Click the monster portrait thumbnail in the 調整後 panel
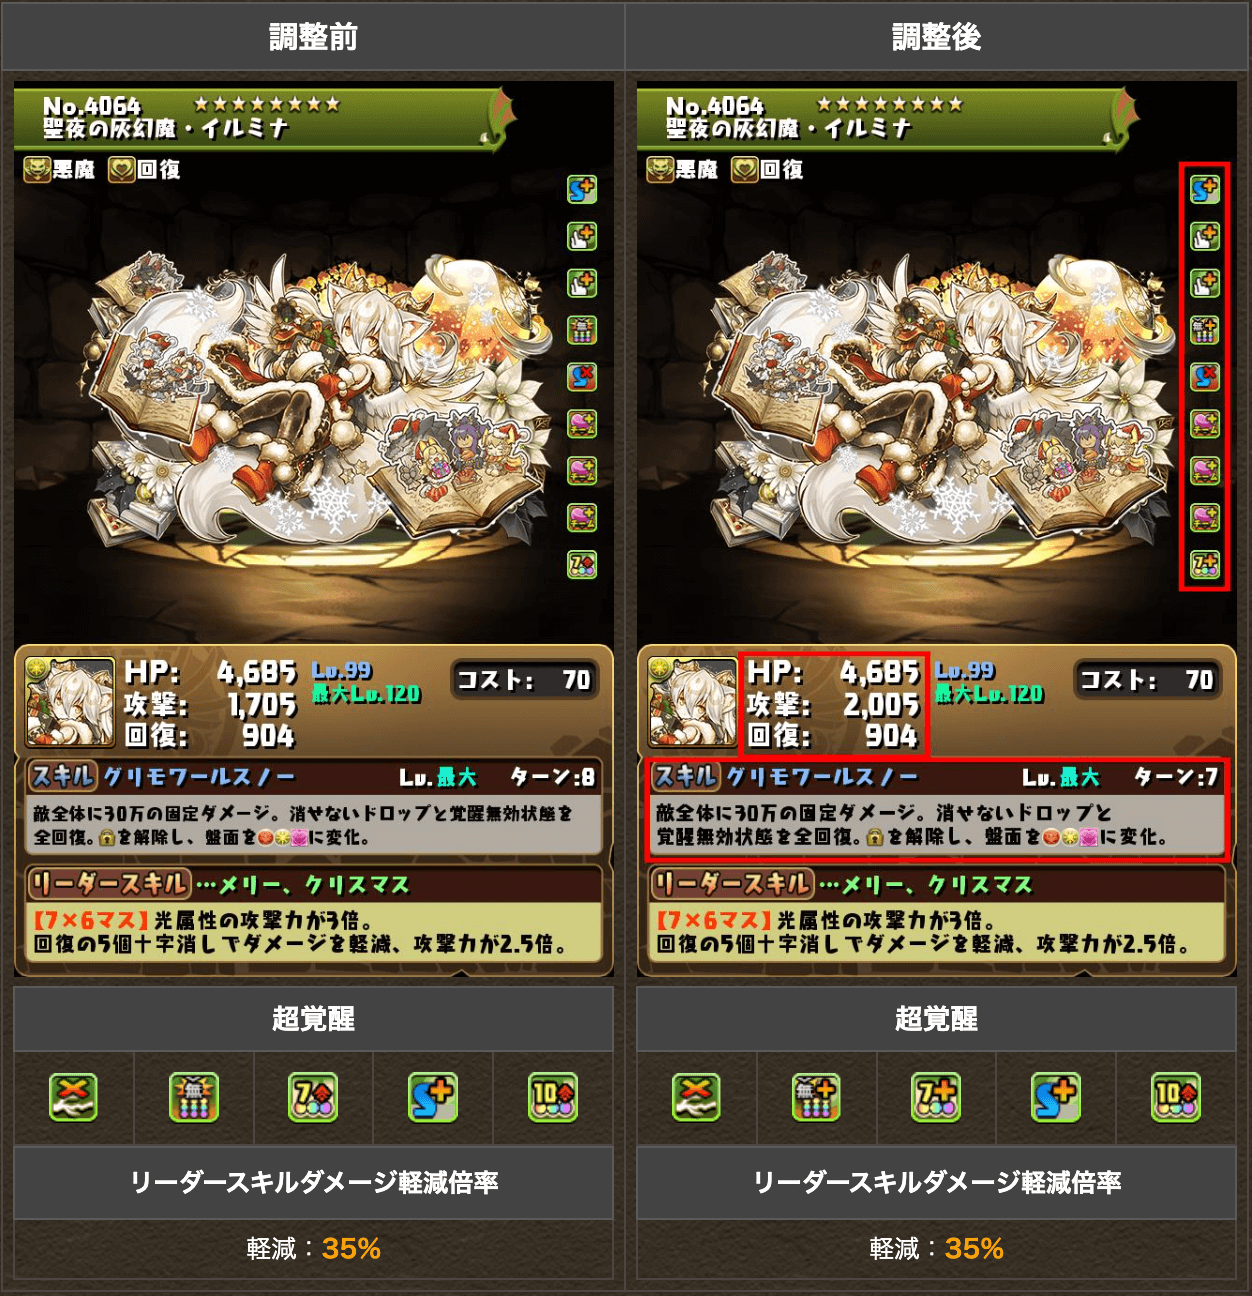Viewport: 1252px width, 1296px height. [692, 702]
